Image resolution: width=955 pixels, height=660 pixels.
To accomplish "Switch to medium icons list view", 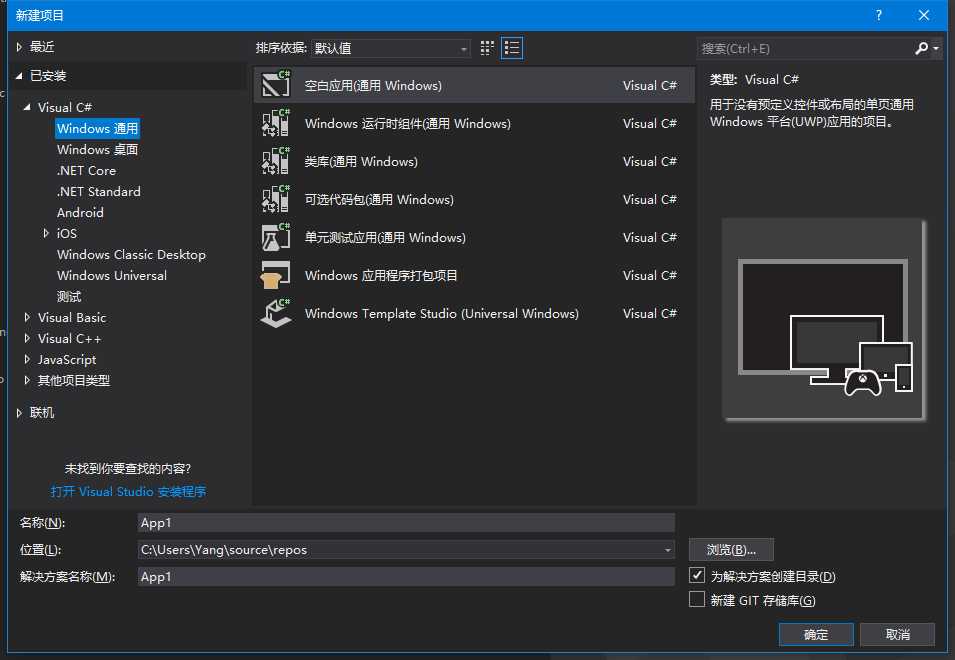I will [x=512, y=48].
